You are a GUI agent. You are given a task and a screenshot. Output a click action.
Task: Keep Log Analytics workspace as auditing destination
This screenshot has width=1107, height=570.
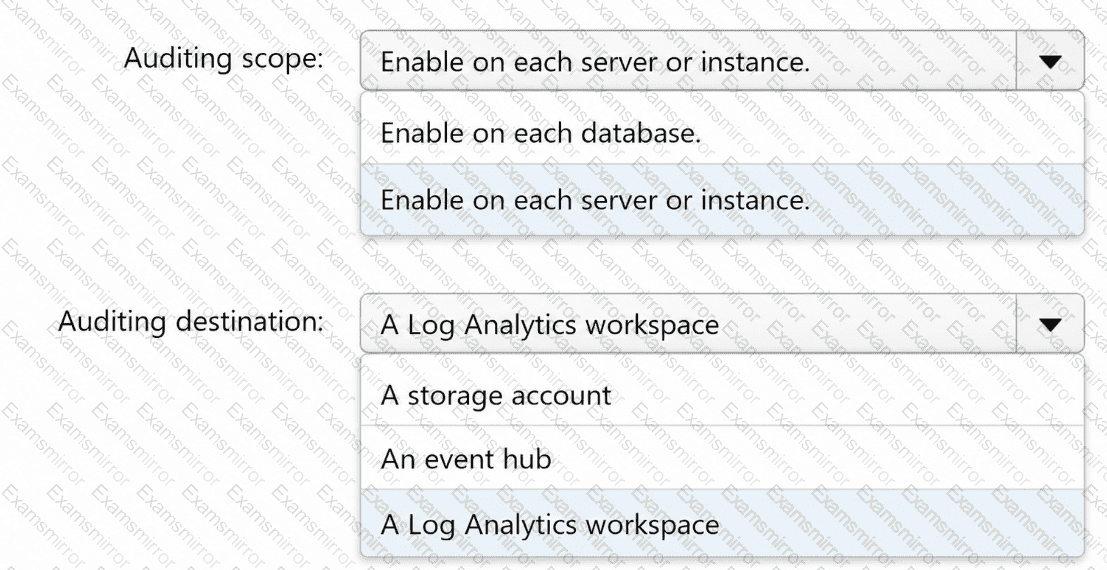click(x=722, y=523)
